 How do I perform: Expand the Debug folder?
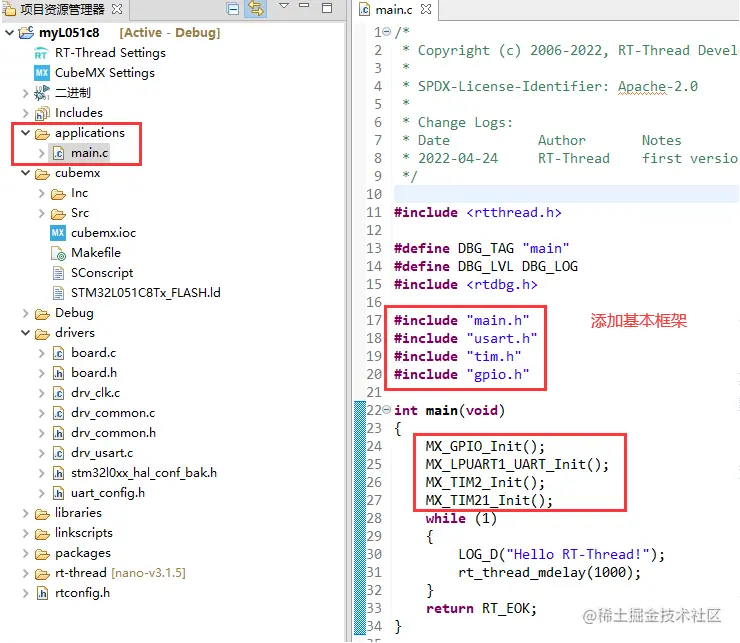click(25, 313)
